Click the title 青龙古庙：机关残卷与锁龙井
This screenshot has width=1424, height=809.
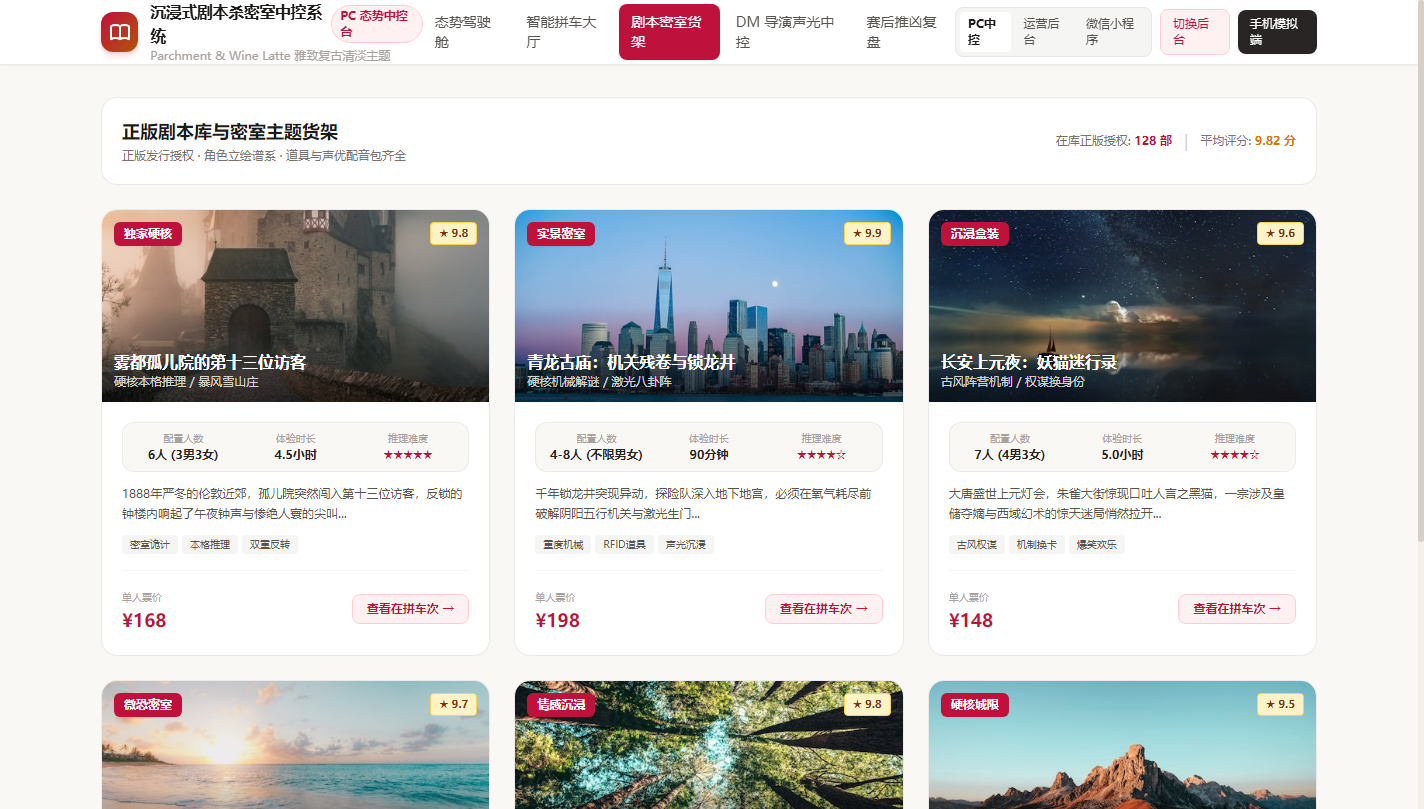pos(631,362)
